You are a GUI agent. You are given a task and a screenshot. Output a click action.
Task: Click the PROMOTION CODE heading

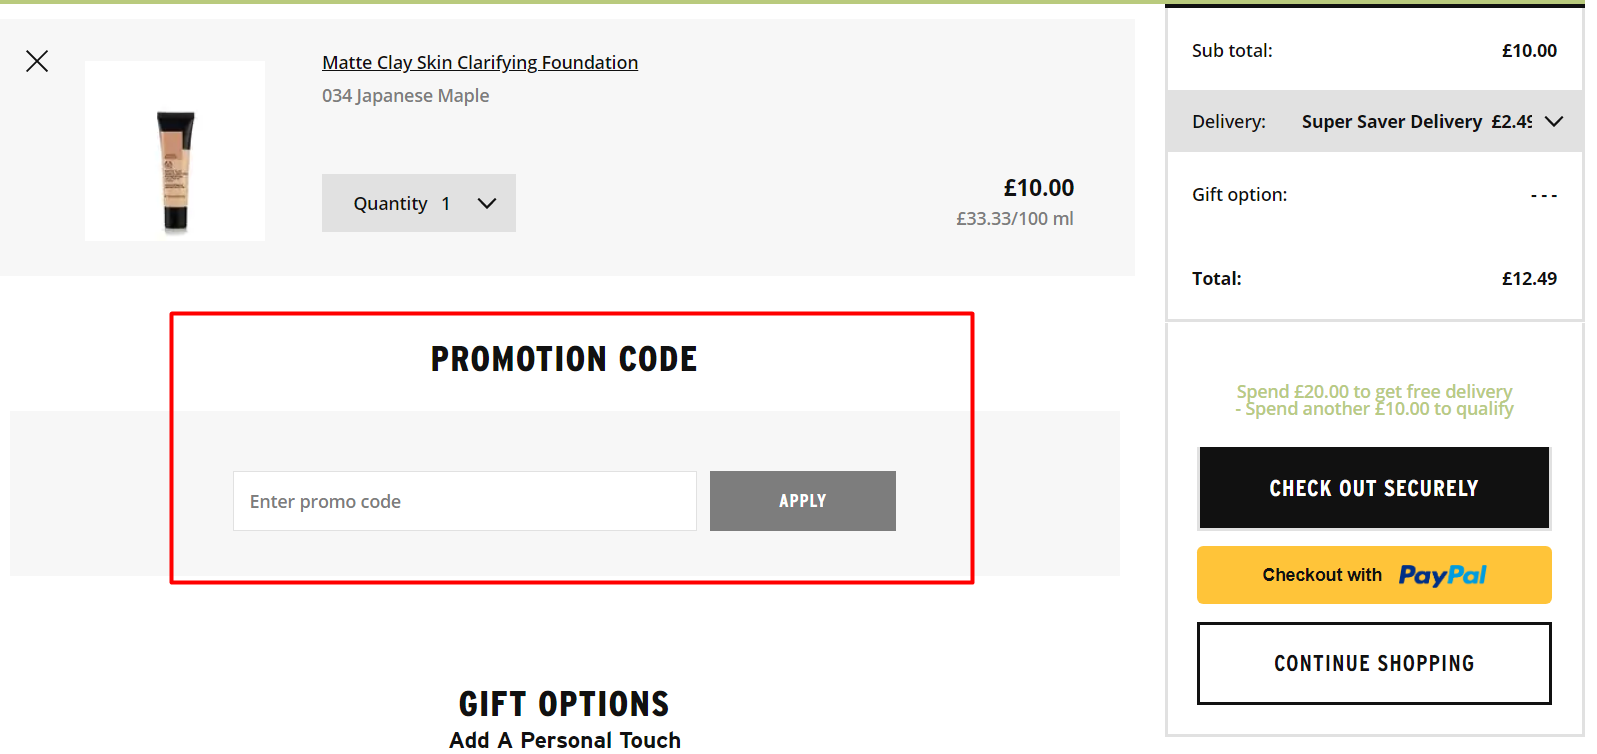pyautogui.click(x=563, y=358)
